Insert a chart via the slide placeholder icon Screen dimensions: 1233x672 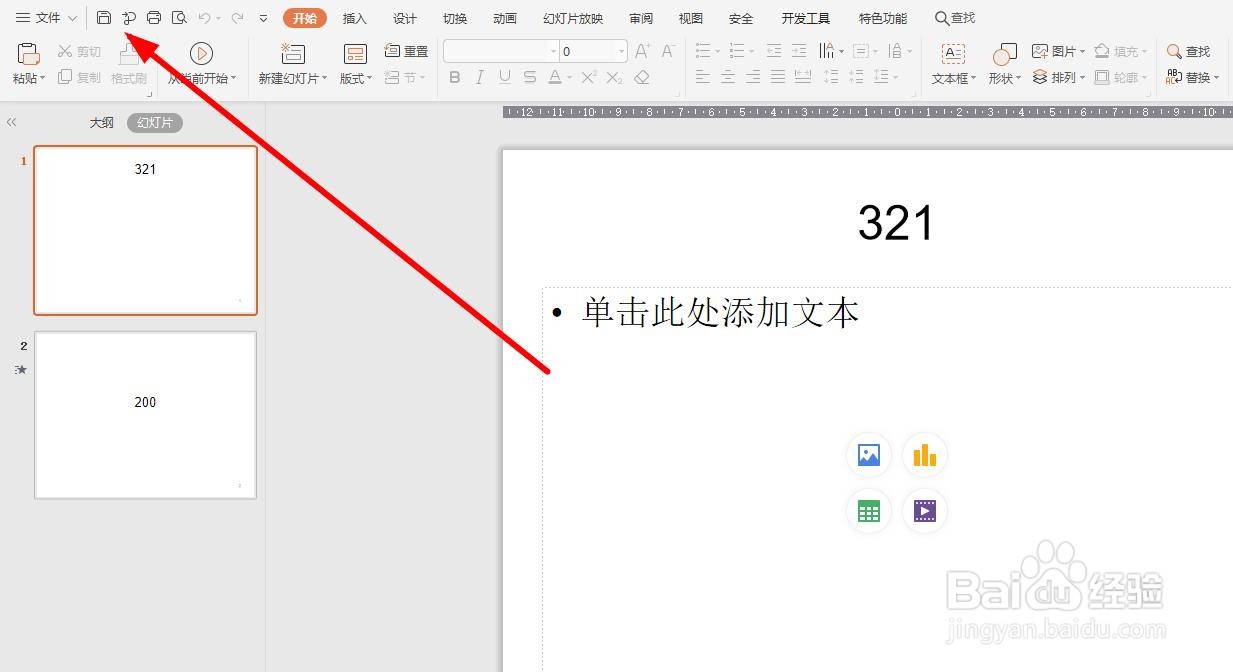point(924,455)
